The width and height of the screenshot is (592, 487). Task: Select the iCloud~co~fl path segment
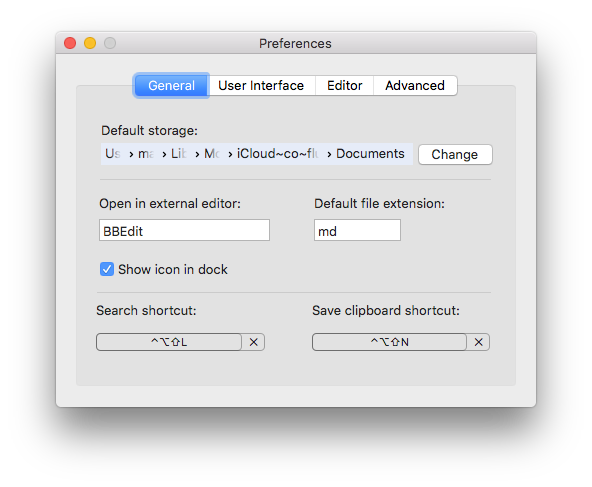(x=278, y=154)
